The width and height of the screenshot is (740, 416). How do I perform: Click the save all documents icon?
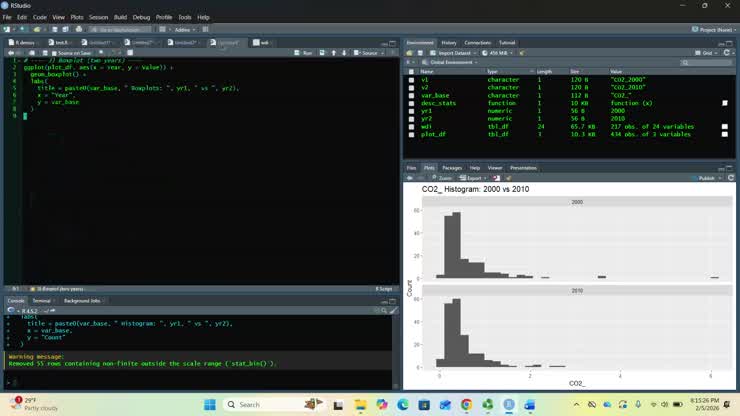pyautogui.click(x=66, y=29)
